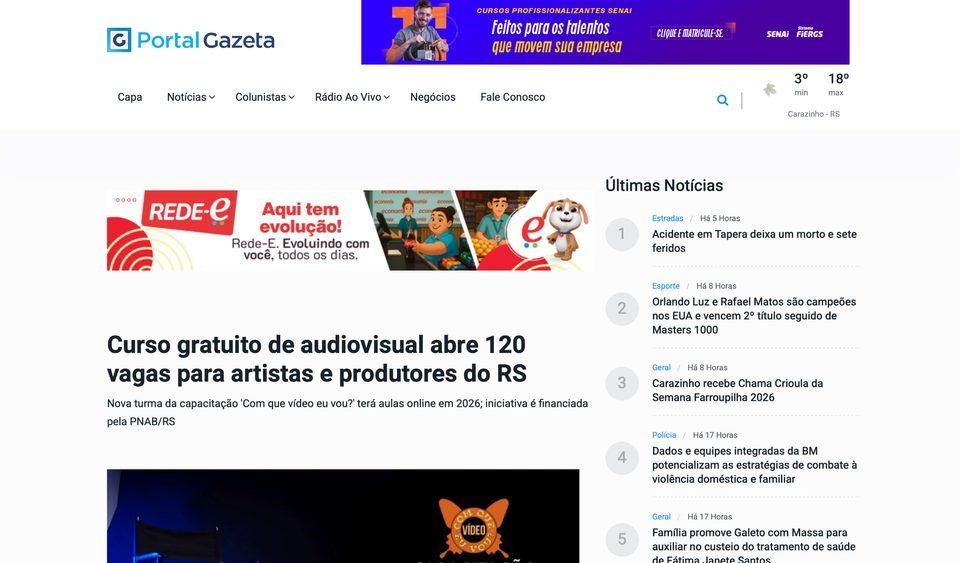The image size is (960, 563).
Task: Click the SENAI courses banner ad
Action: click(x=605, y=32)
